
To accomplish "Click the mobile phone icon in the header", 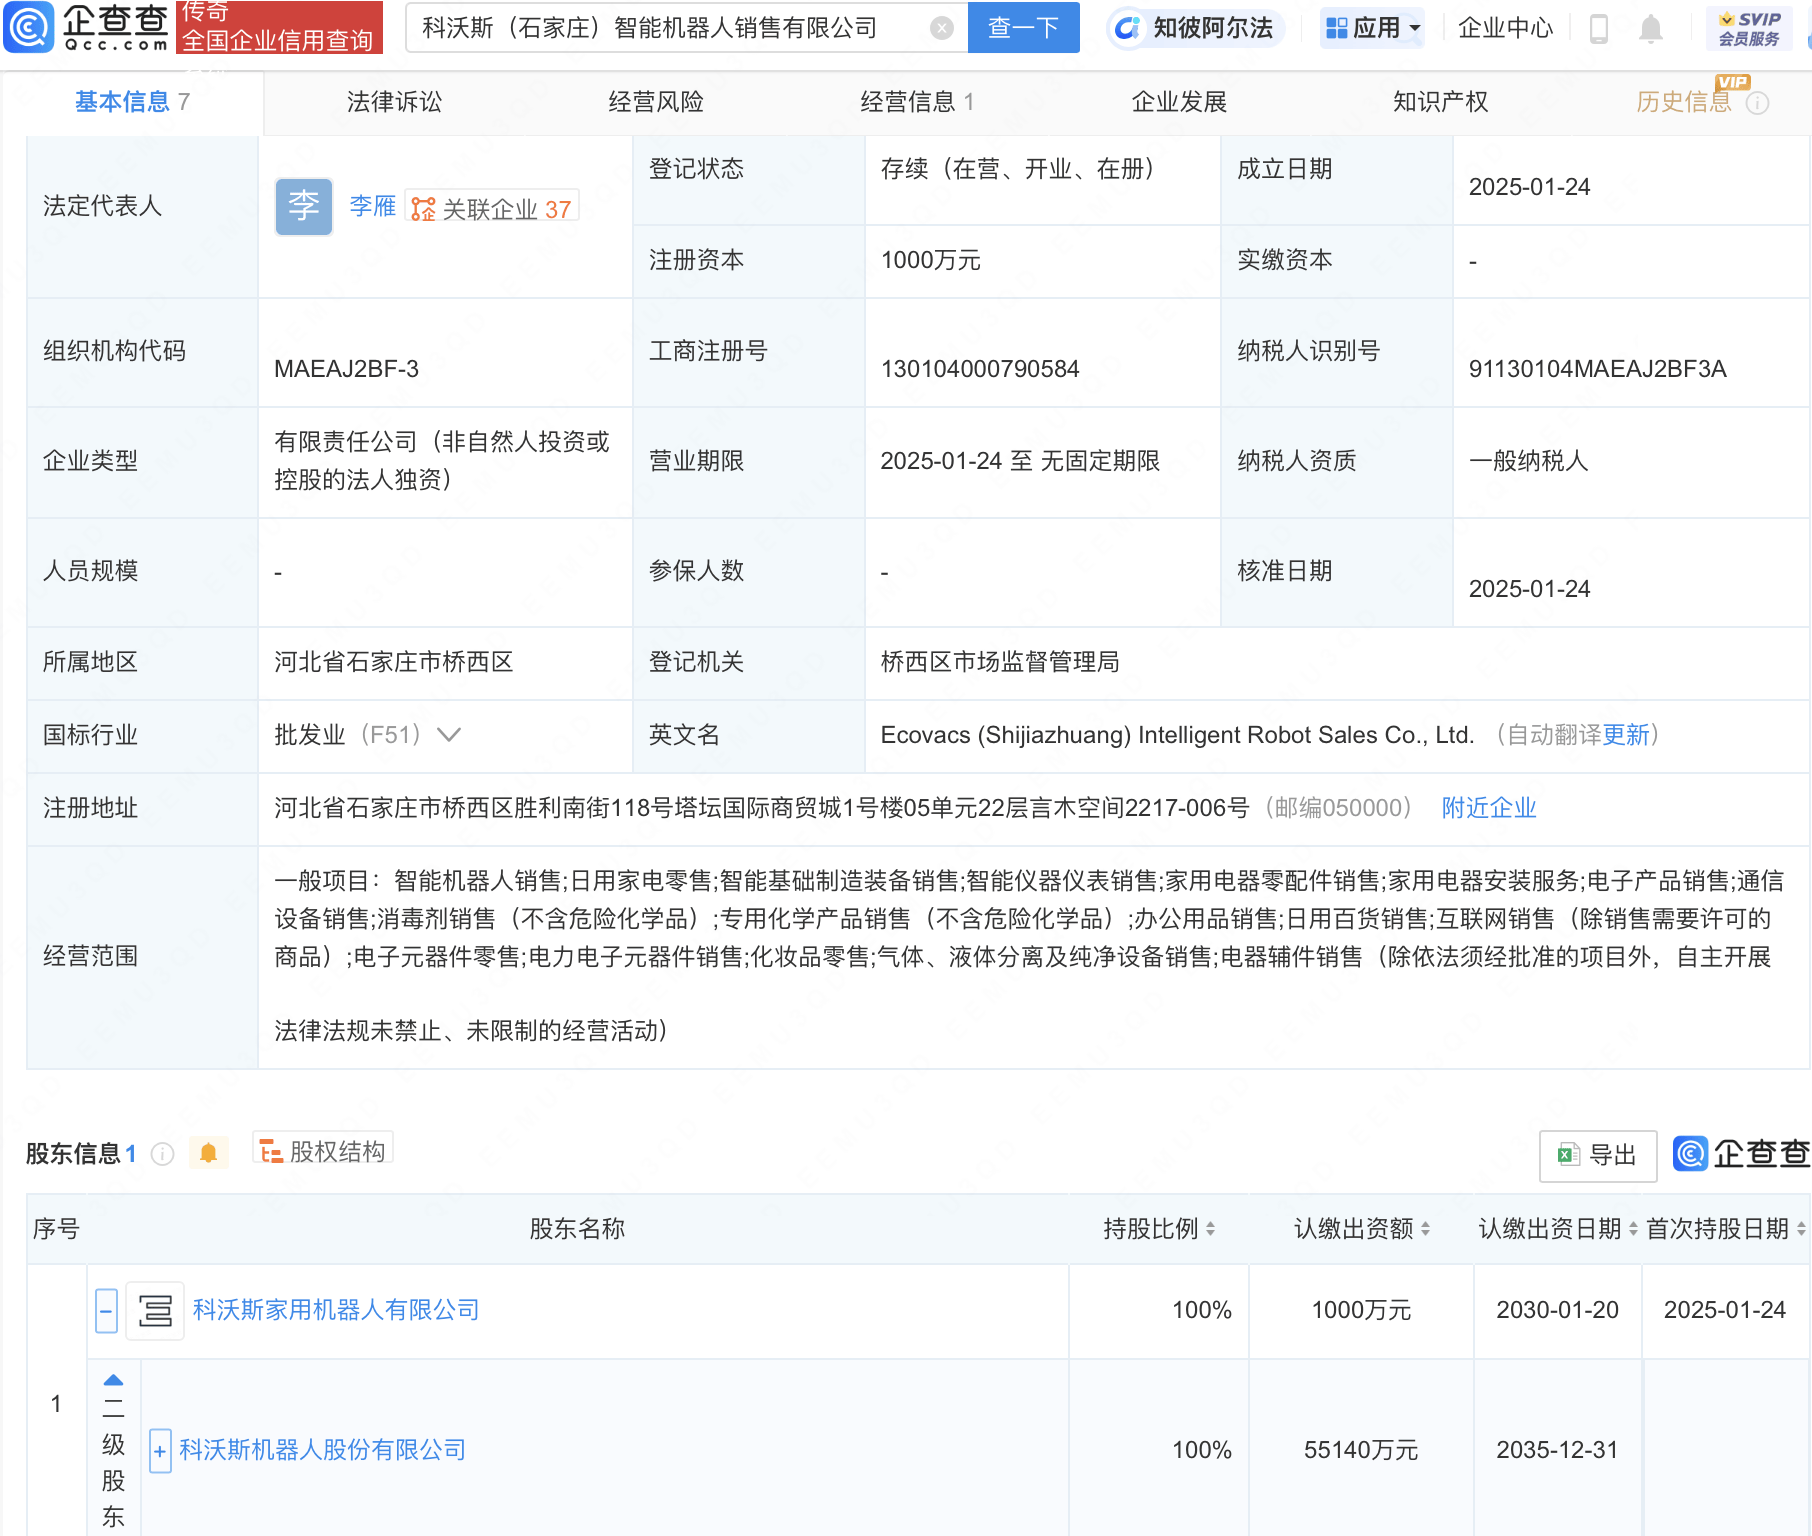I will [x=1598, y=29].
